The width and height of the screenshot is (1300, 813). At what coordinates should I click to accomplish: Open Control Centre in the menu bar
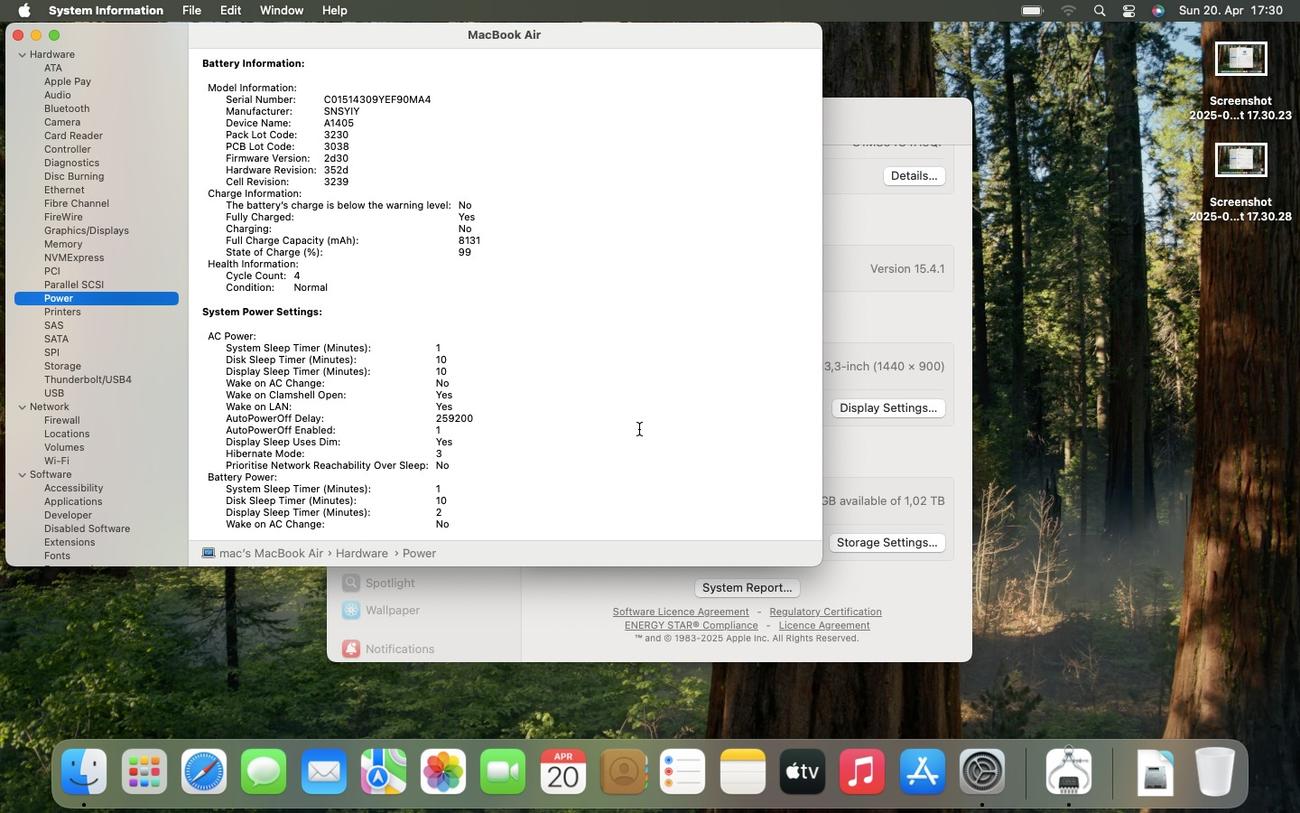point(1129,11)
